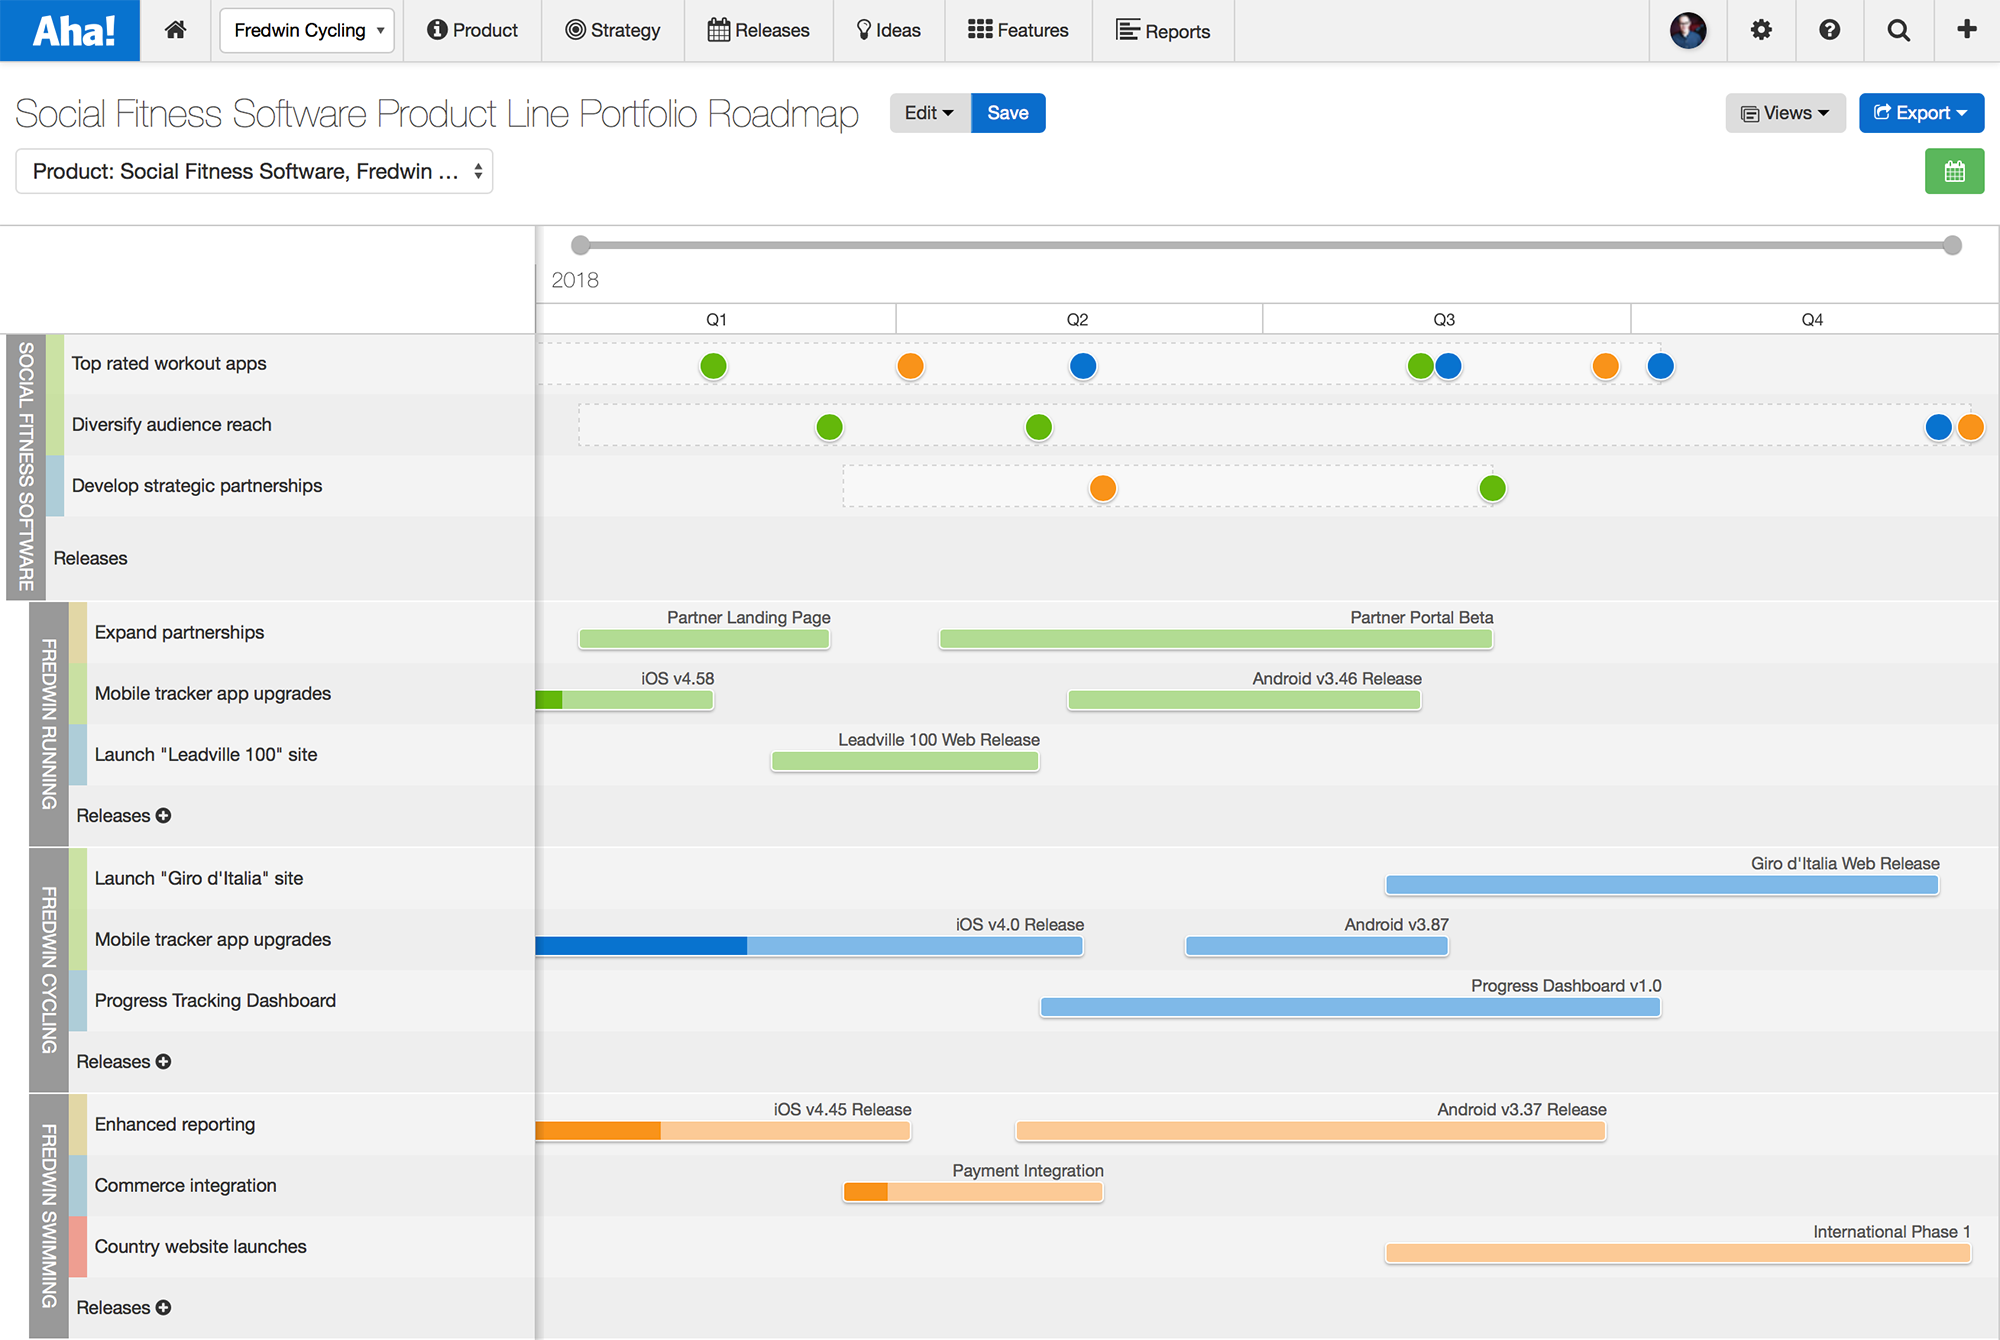Add a release under Fredwin Cycling

(x=164, y=1061)
